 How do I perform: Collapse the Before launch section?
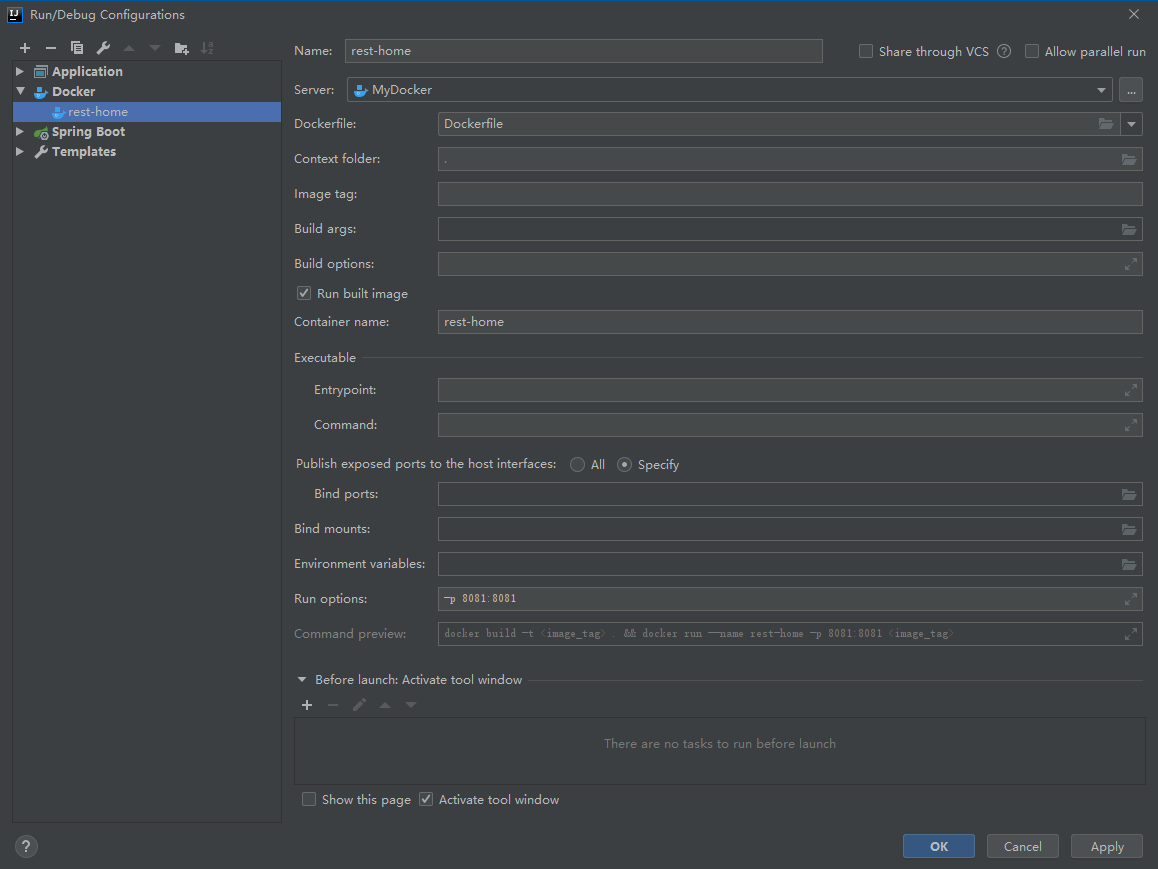(x=302, y=680)
